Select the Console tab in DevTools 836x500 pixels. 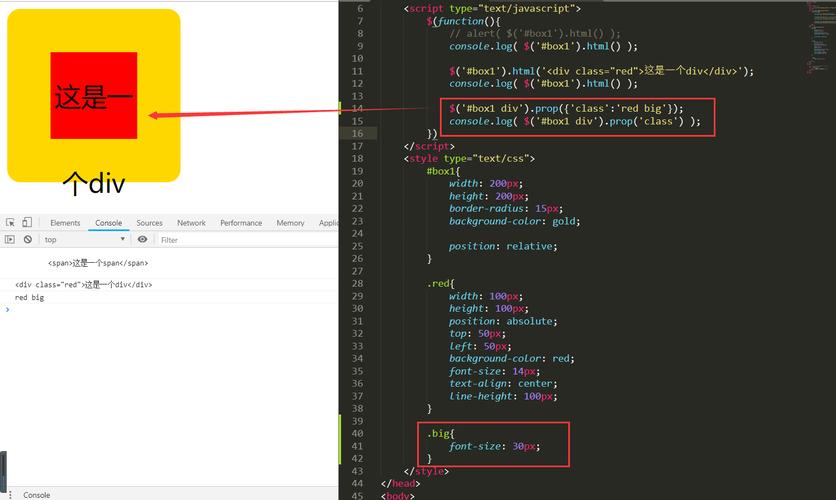click(108, 223)
